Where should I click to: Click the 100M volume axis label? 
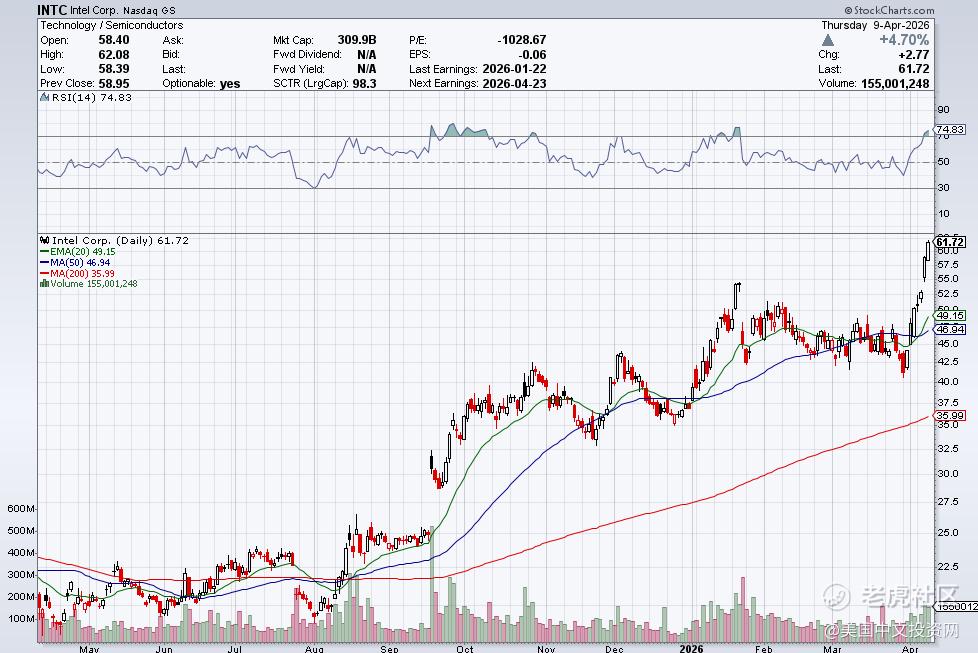(x=21, y=618)
